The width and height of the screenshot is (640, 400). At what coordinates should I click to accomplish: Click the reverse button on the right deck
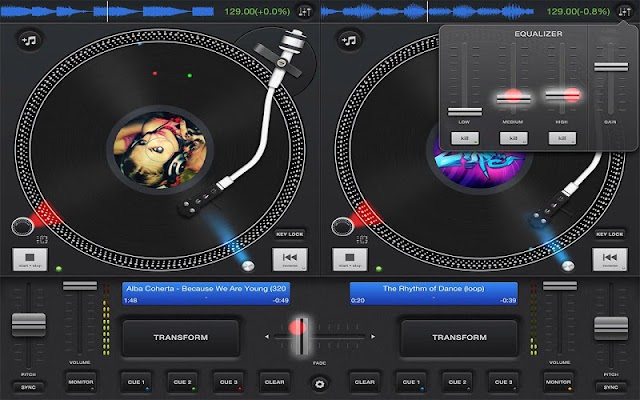click(x=610, y=260)
